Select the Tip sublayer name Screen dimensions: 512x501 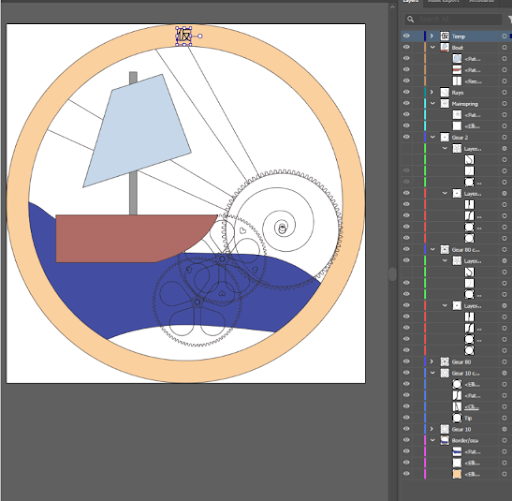coord(468,418)
